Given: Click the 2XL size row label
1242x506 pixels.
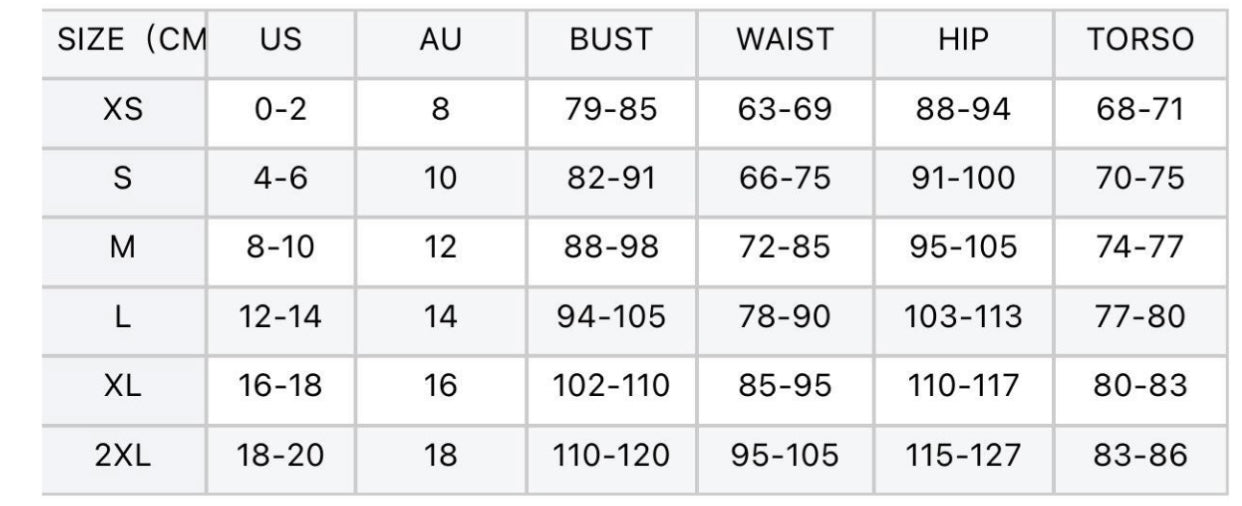Looking at the screenshot, I should pyautogui.click(x=123, y=455).
